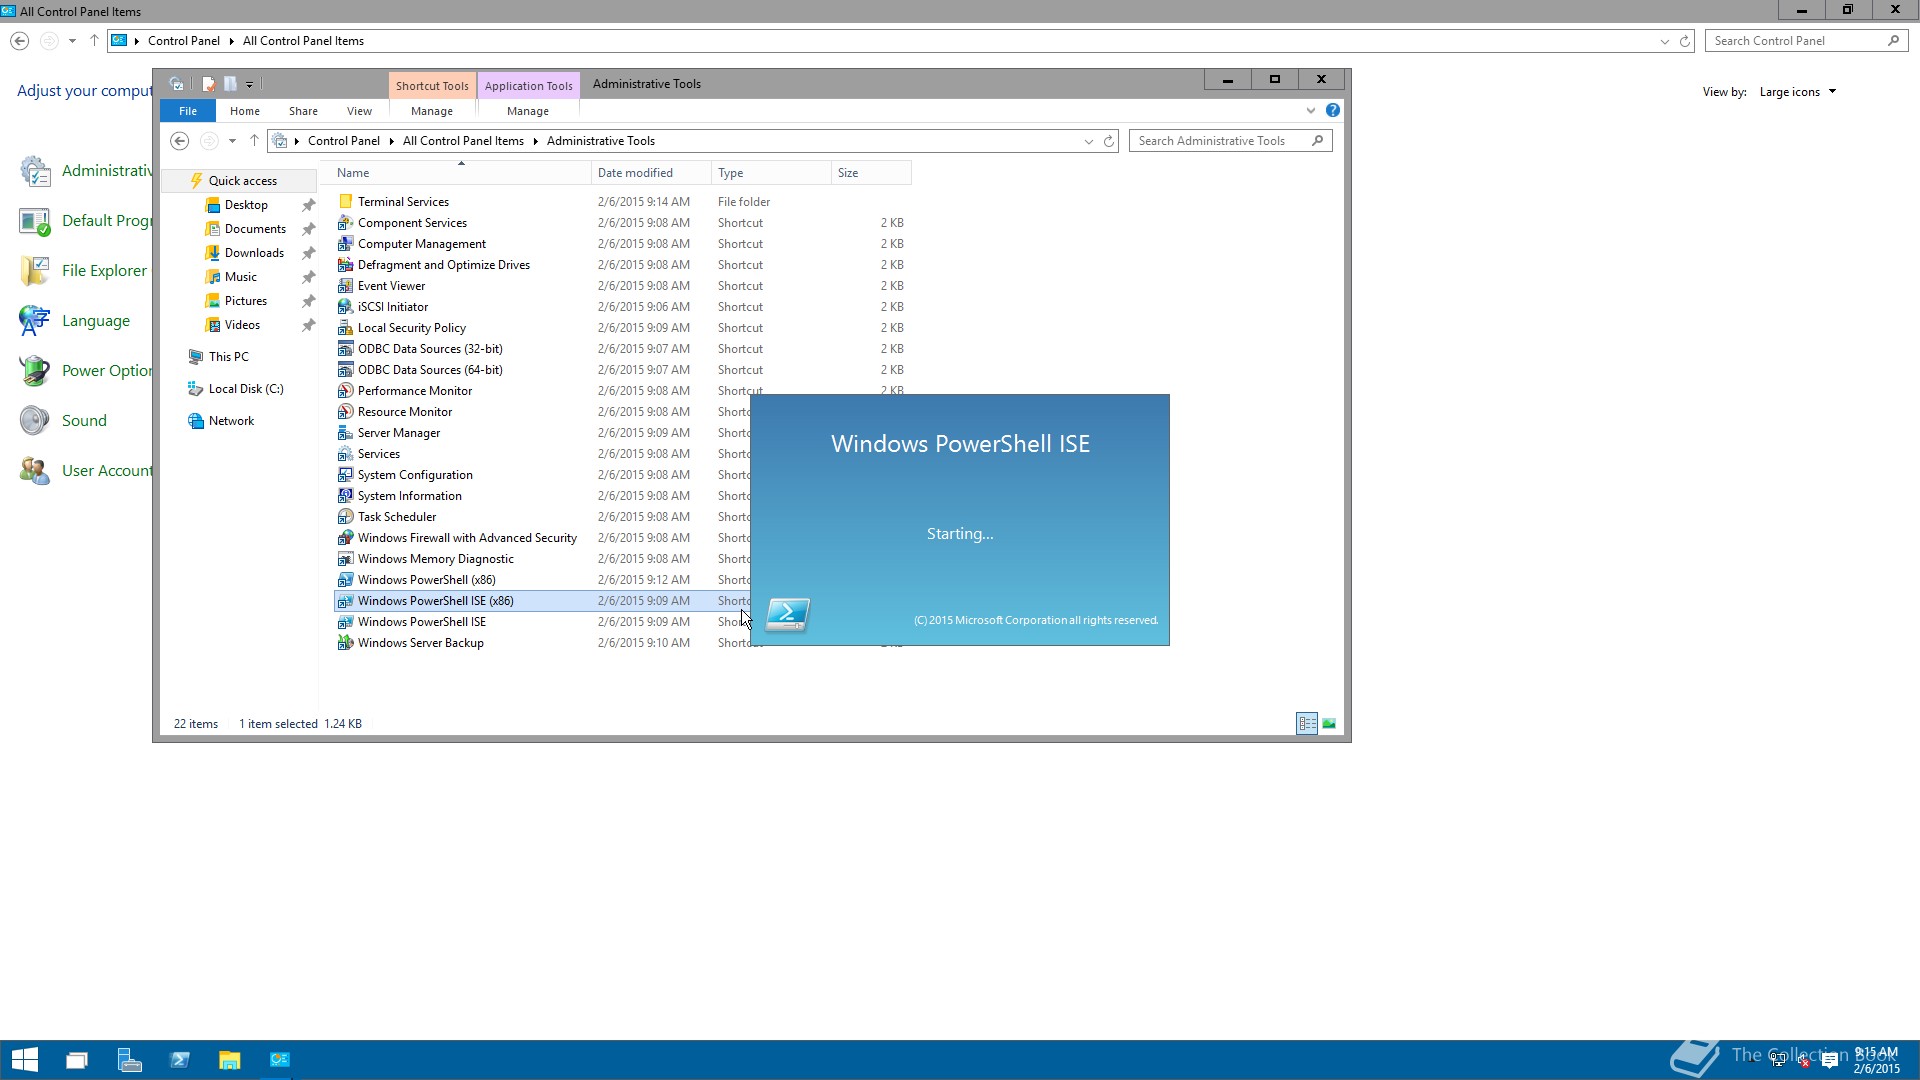This screenshot has height=1080, width=1920.
Task: Open Customize Quick Access Toolbar dropdown
Action: [x=249, y=85]
